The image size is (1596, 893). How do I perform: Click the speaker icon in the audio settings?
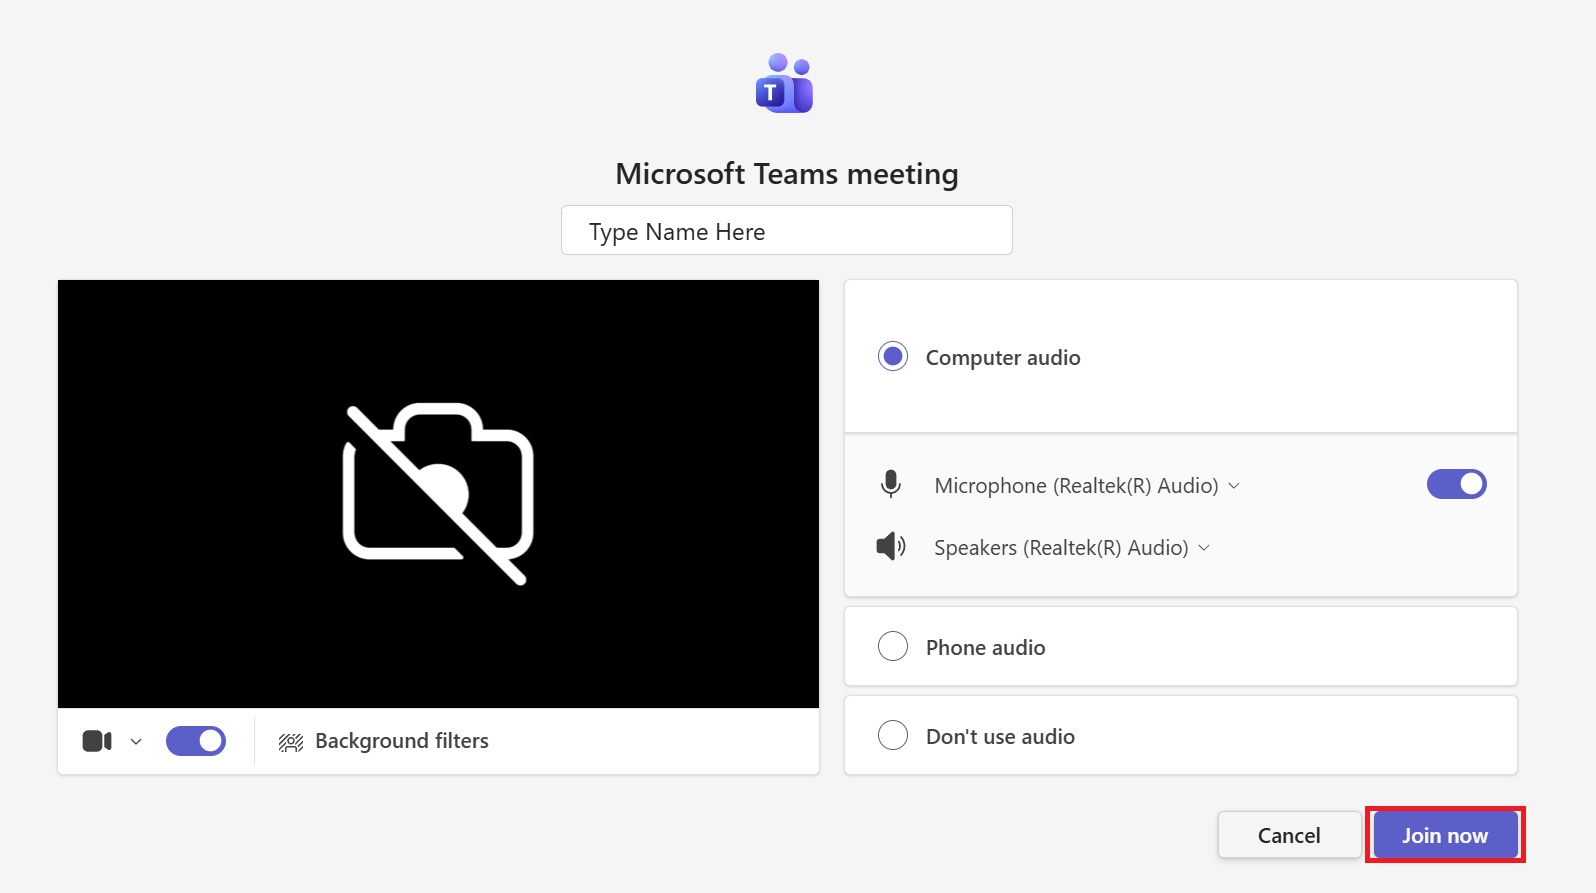[890, 547]
